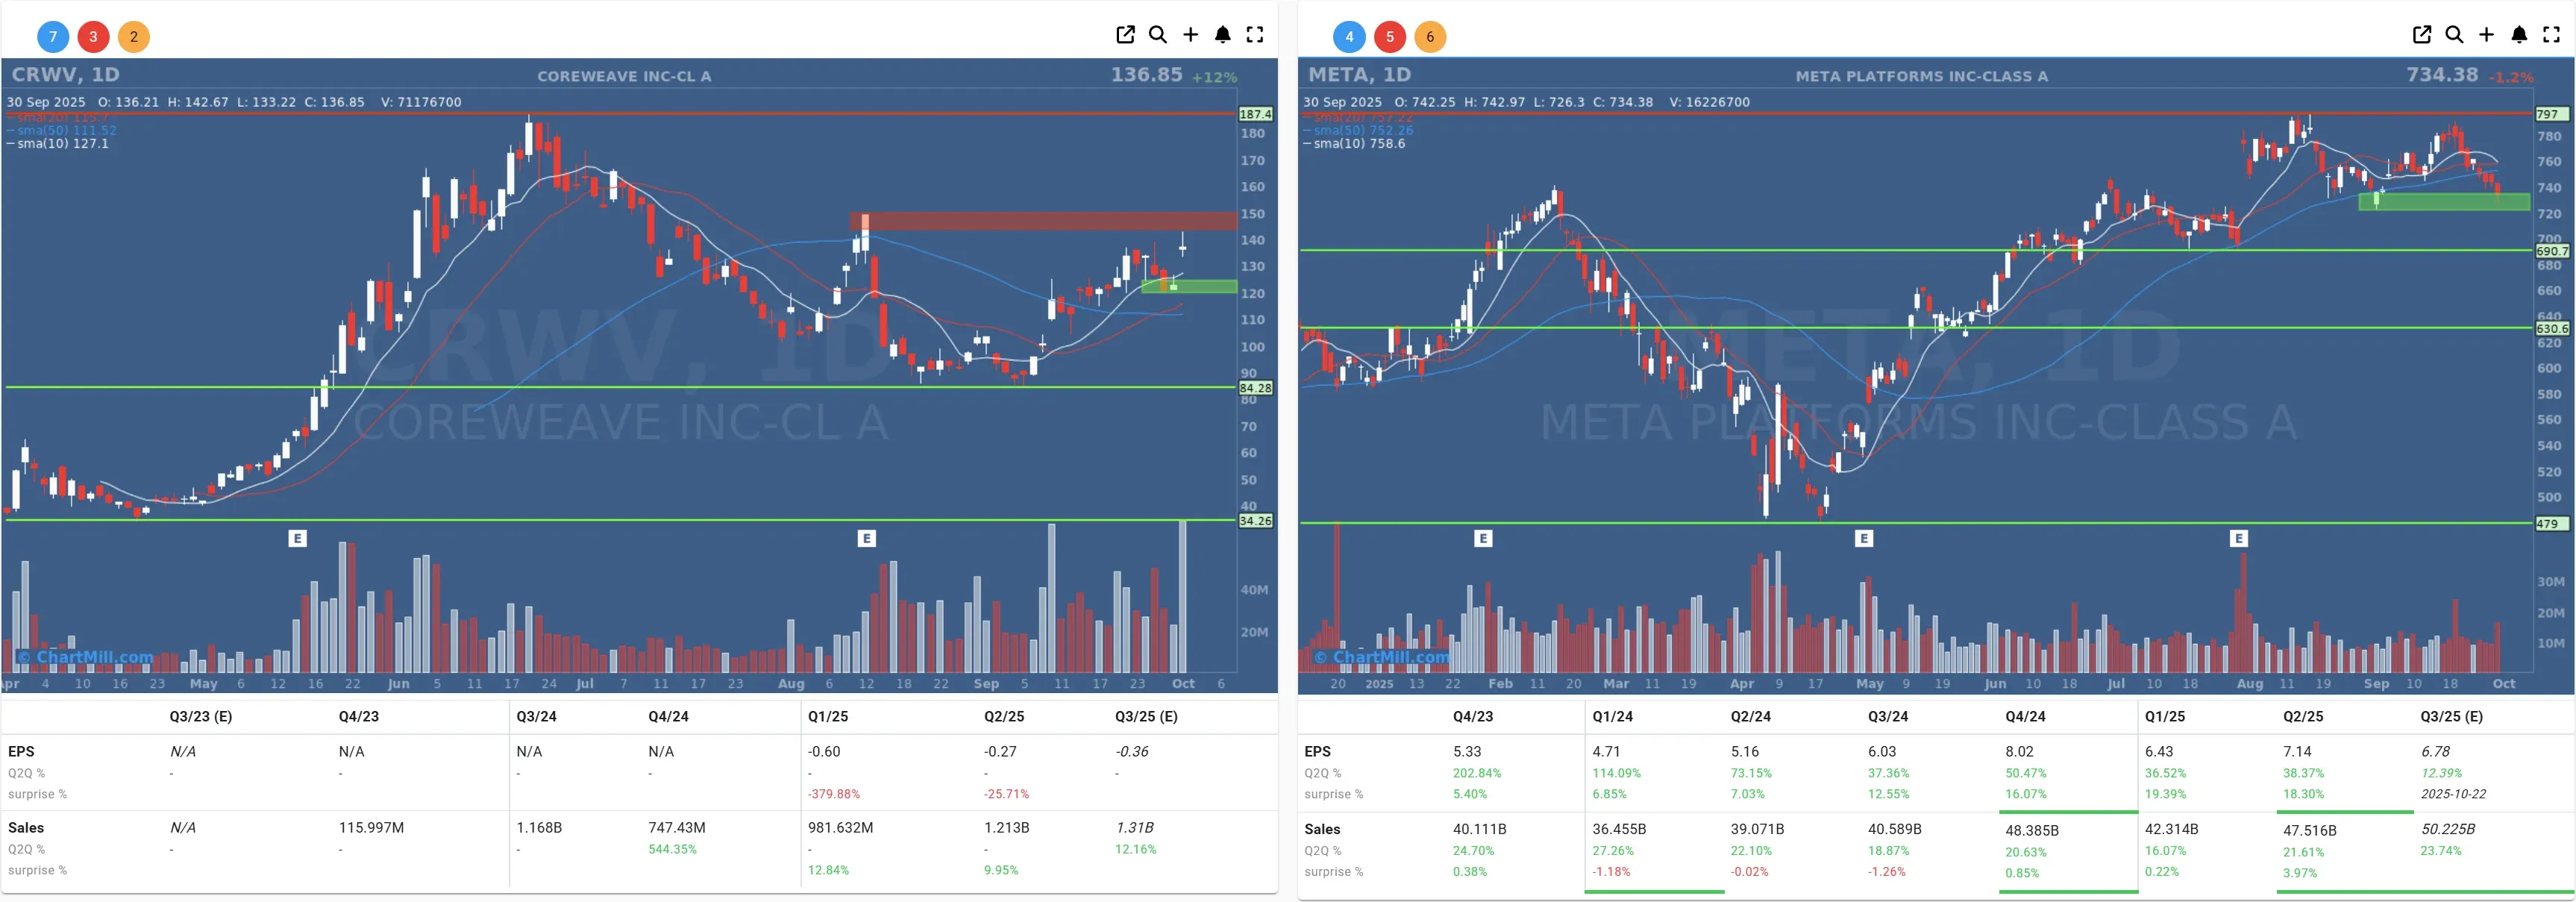Click the plus icon on META chart
Image resolution: width=2576 pixels, height=902 pixels.
pos(2486,35)
